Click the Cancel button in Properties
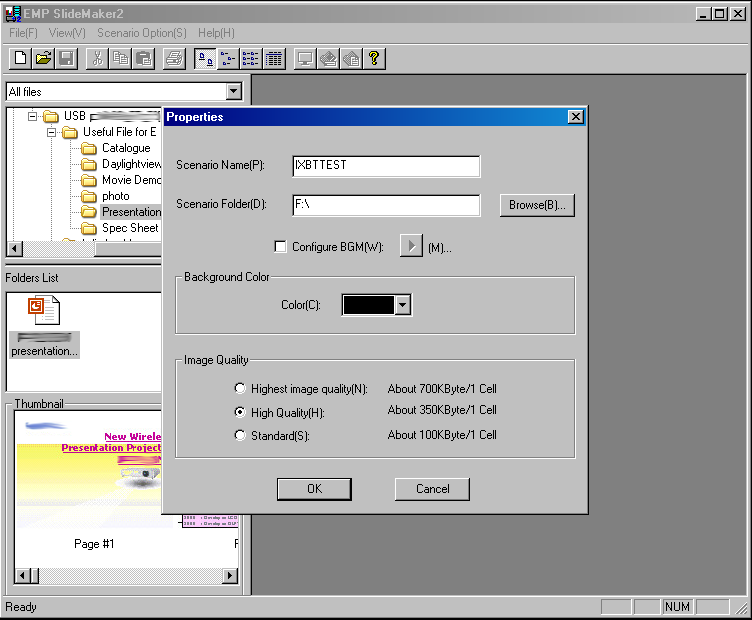This screenshot has height=620, width=752. tap(432, 489)
